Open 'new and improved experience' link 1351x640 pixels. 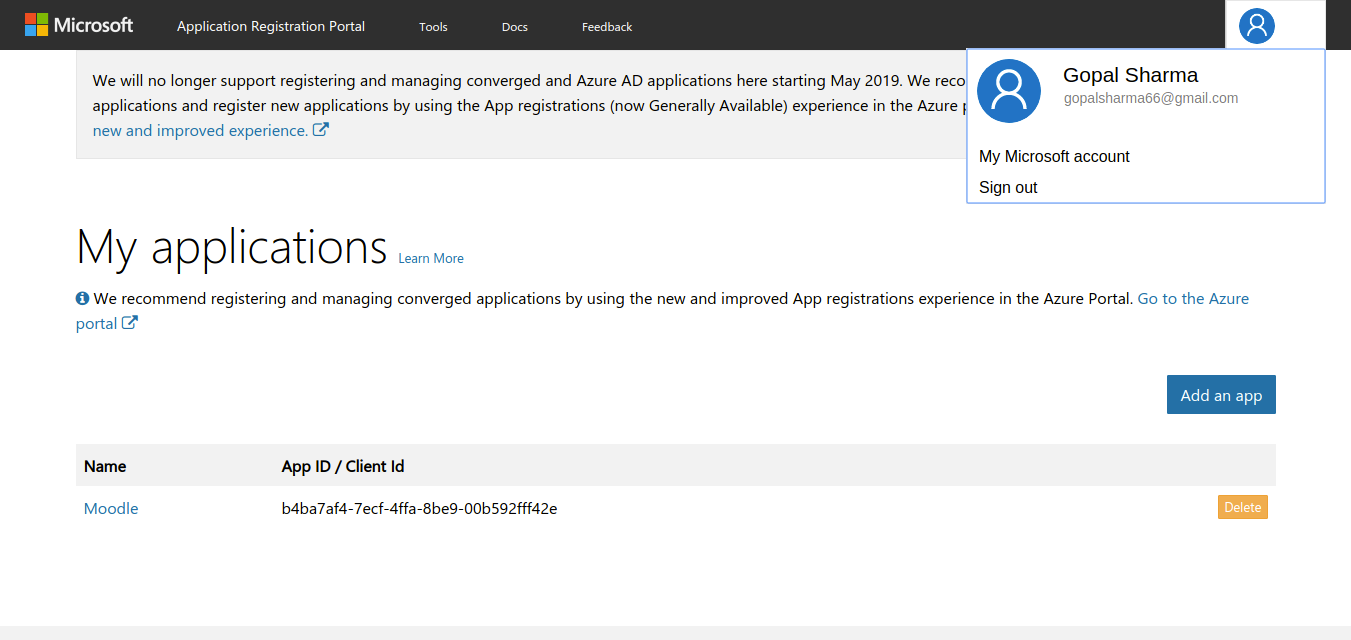(x=200, y=130)
